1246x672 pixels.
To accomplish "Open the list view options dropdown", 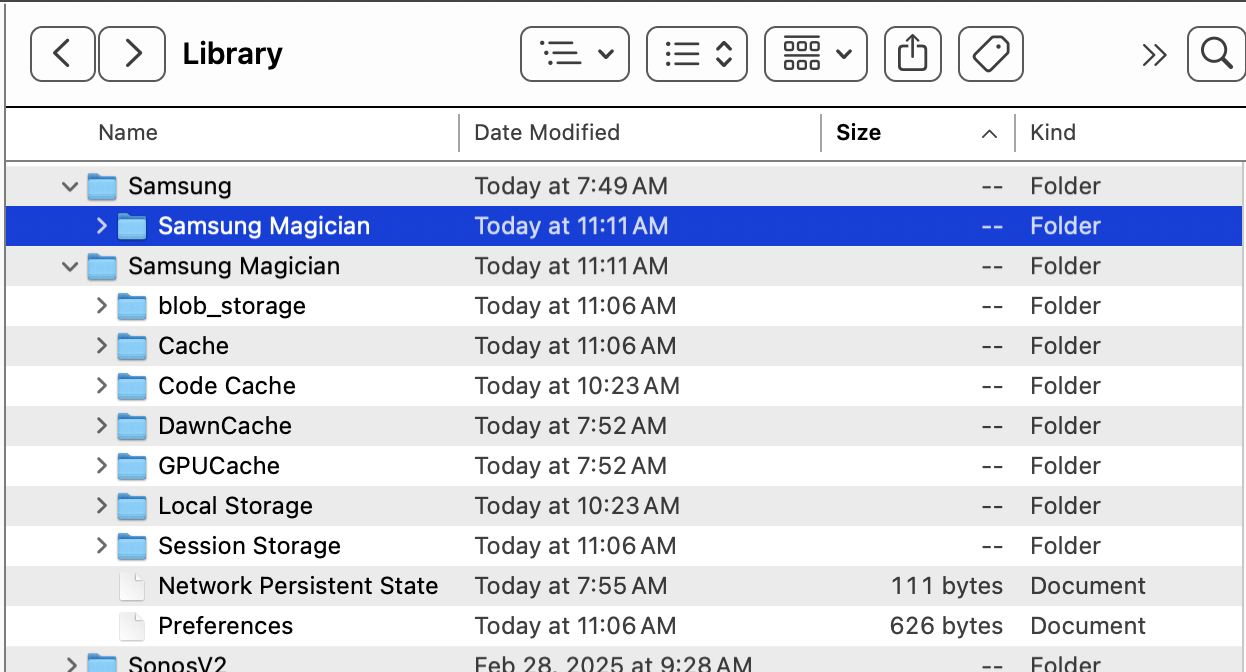I will coord(575,54).
